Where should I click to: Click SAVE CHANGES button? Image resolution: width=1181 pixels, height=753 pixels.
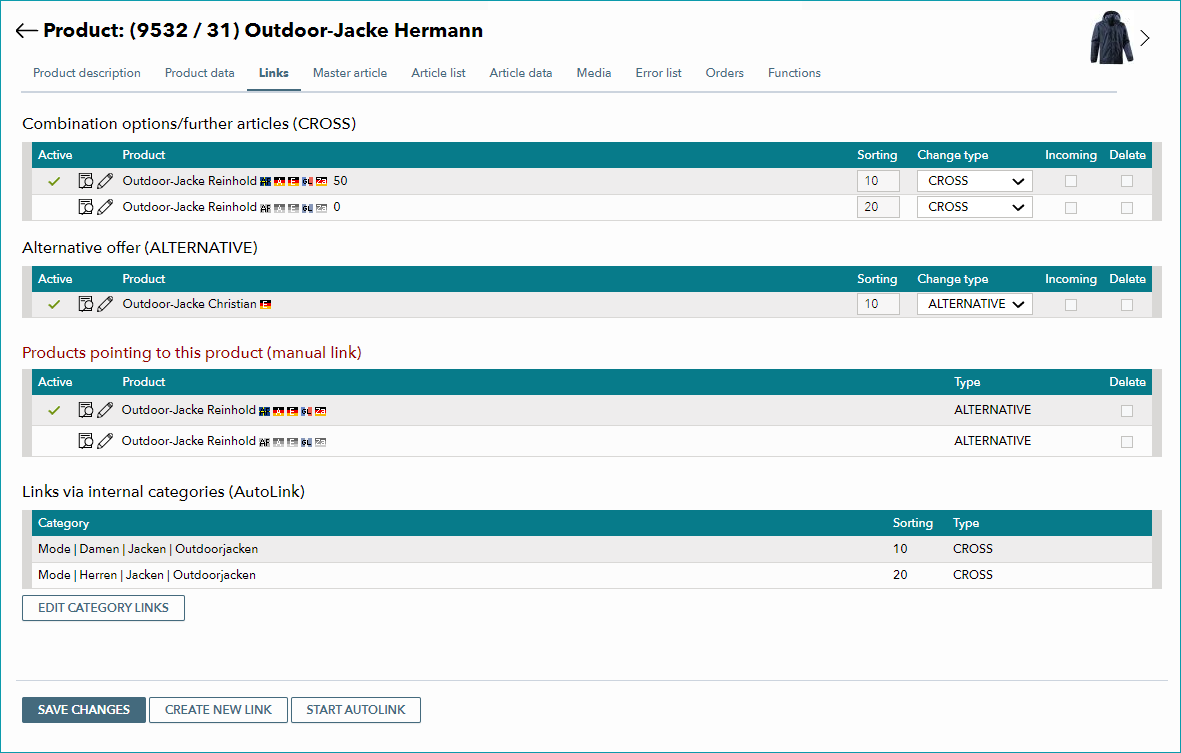(x=84, y=710)
